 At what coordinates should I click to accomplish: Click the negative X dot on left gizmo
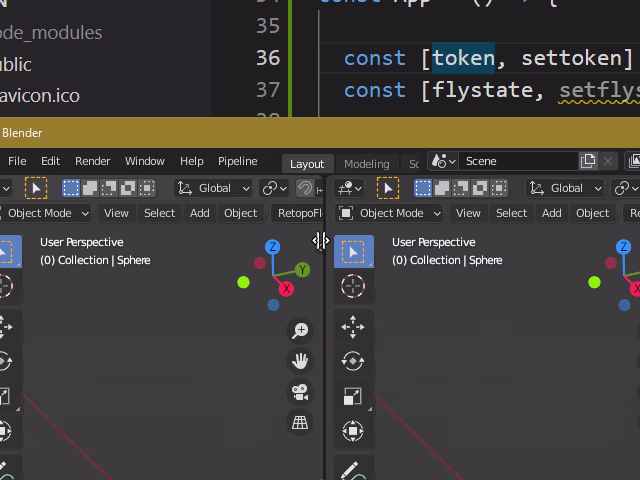tap(260, 263)
